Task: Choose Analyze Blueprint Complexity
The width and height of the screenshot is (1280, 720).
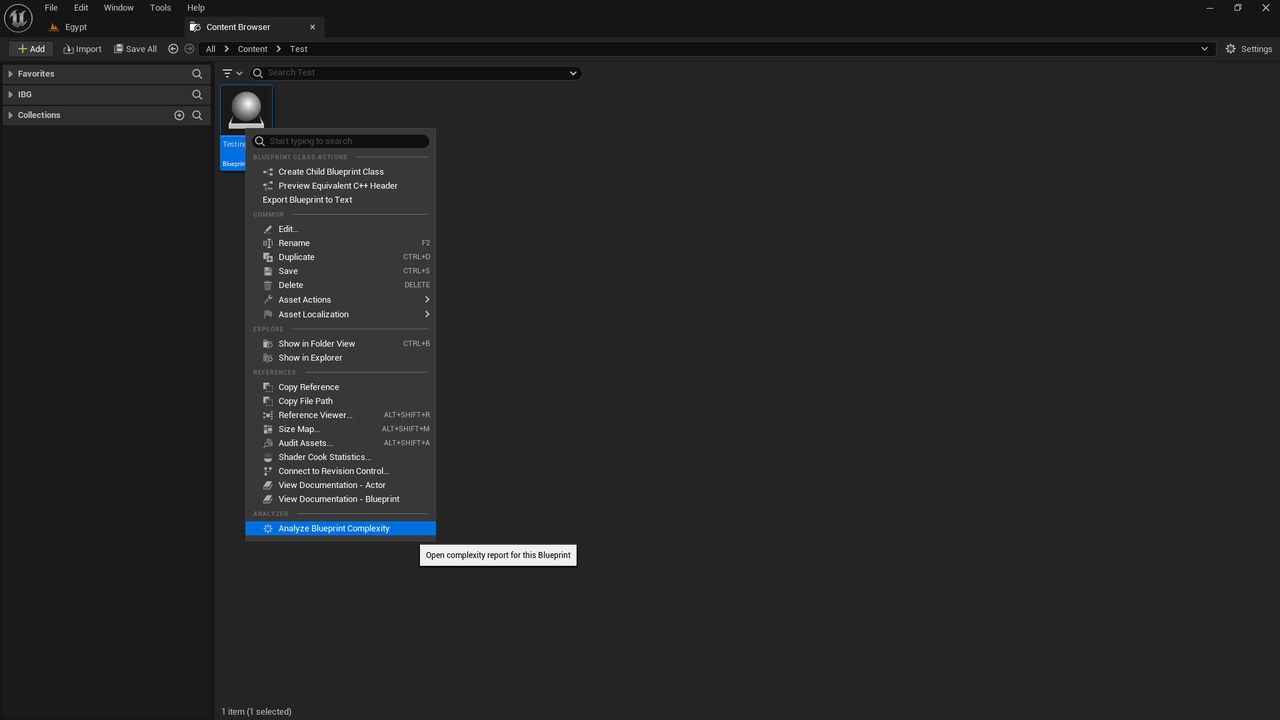Action: pyautogui.click(x=340, y=528)
